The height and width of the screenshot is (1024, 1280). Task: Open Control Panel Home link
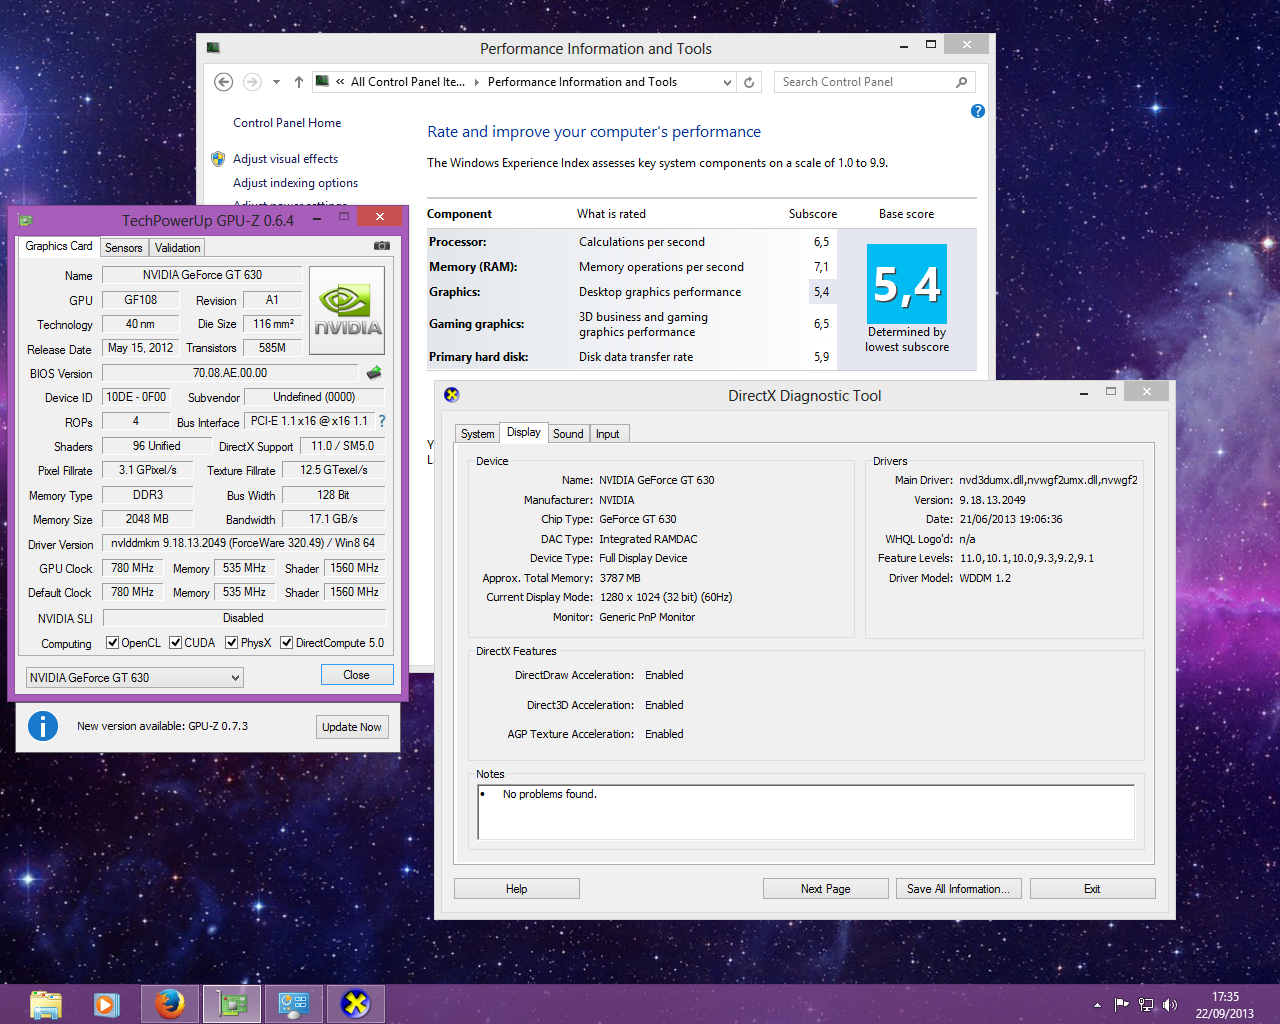coord(287,123)
